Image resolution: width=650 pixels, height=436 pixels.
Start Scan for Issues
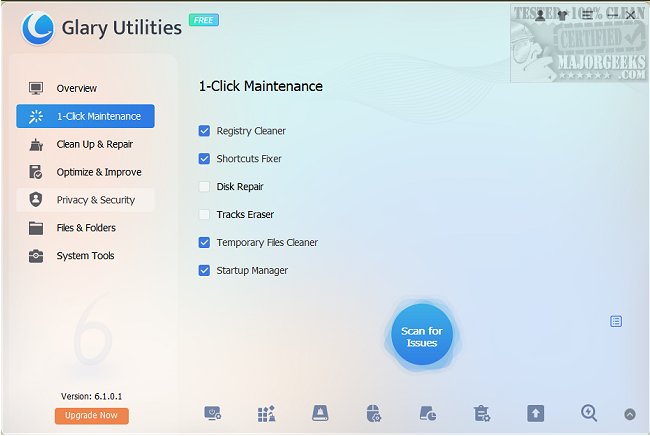(422, 335)
